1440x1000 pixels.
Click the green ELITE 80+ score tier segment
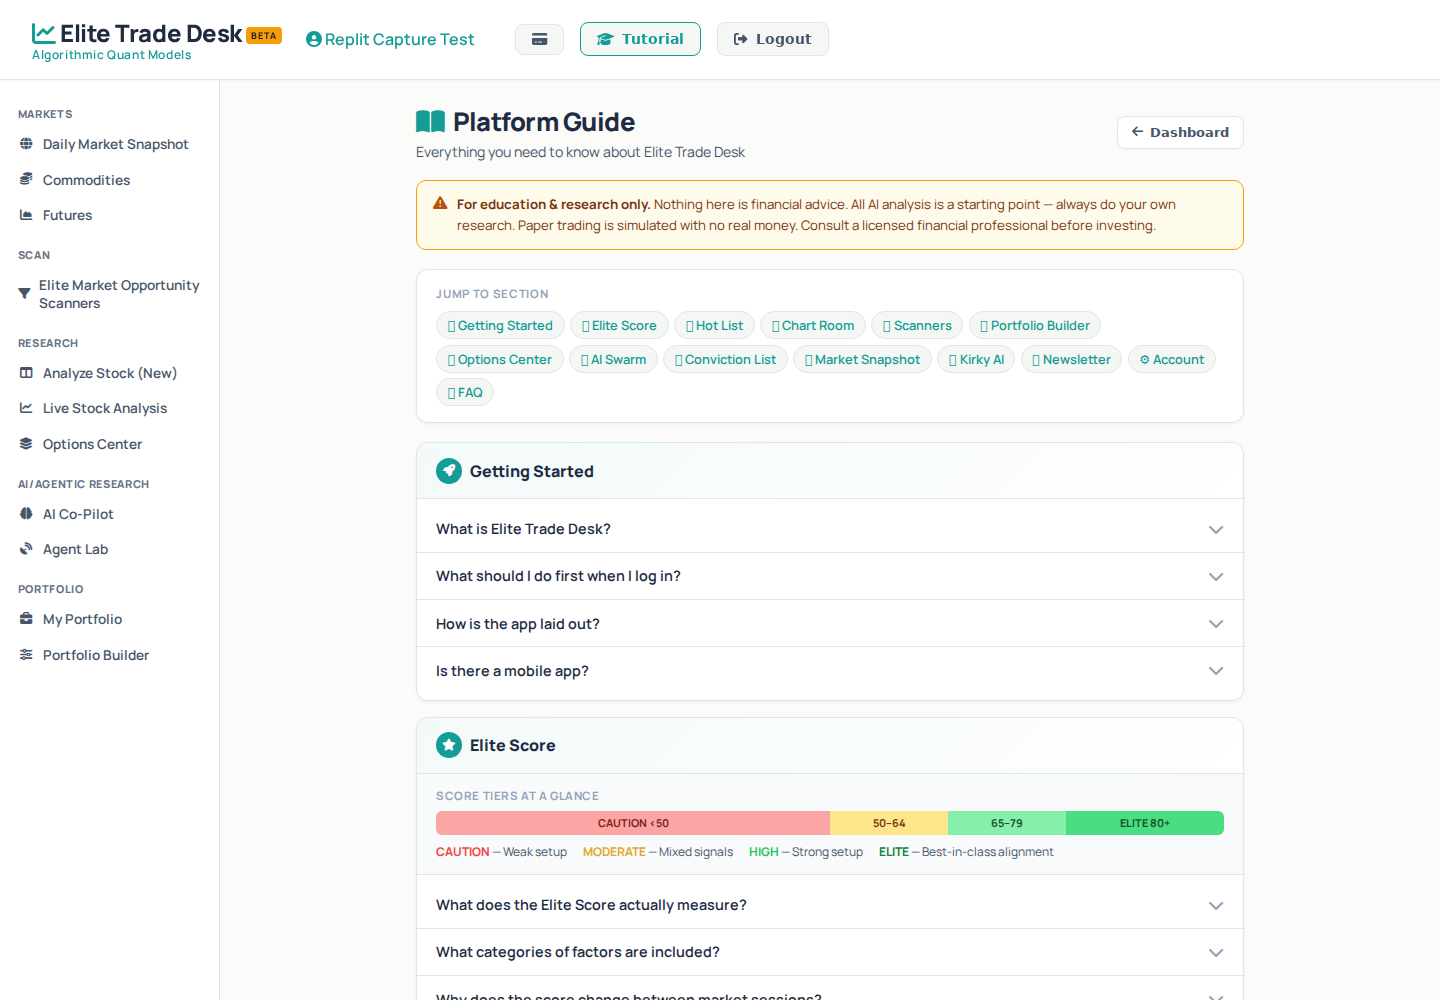[x=1145, y=823]
